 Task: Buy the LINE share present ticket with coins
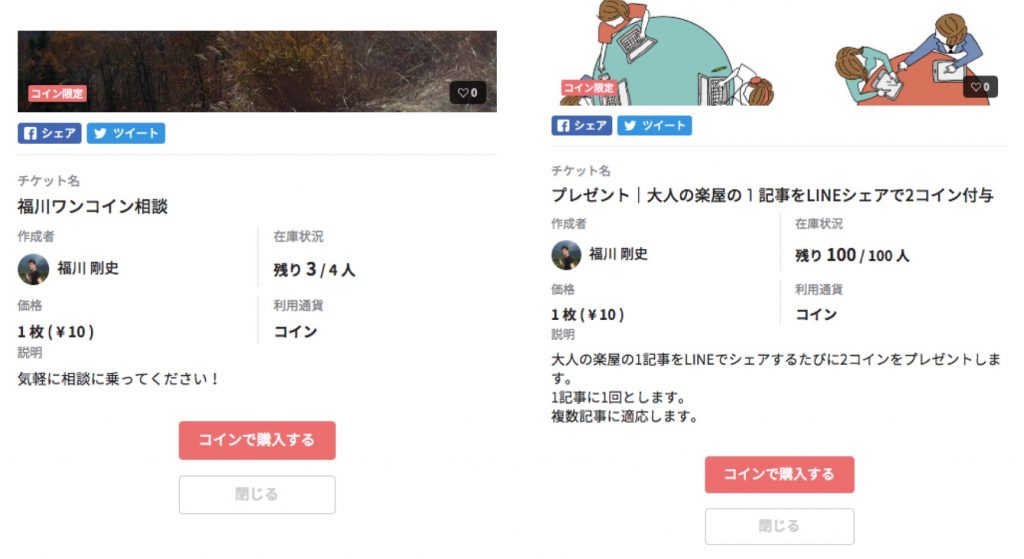point(779,474)
